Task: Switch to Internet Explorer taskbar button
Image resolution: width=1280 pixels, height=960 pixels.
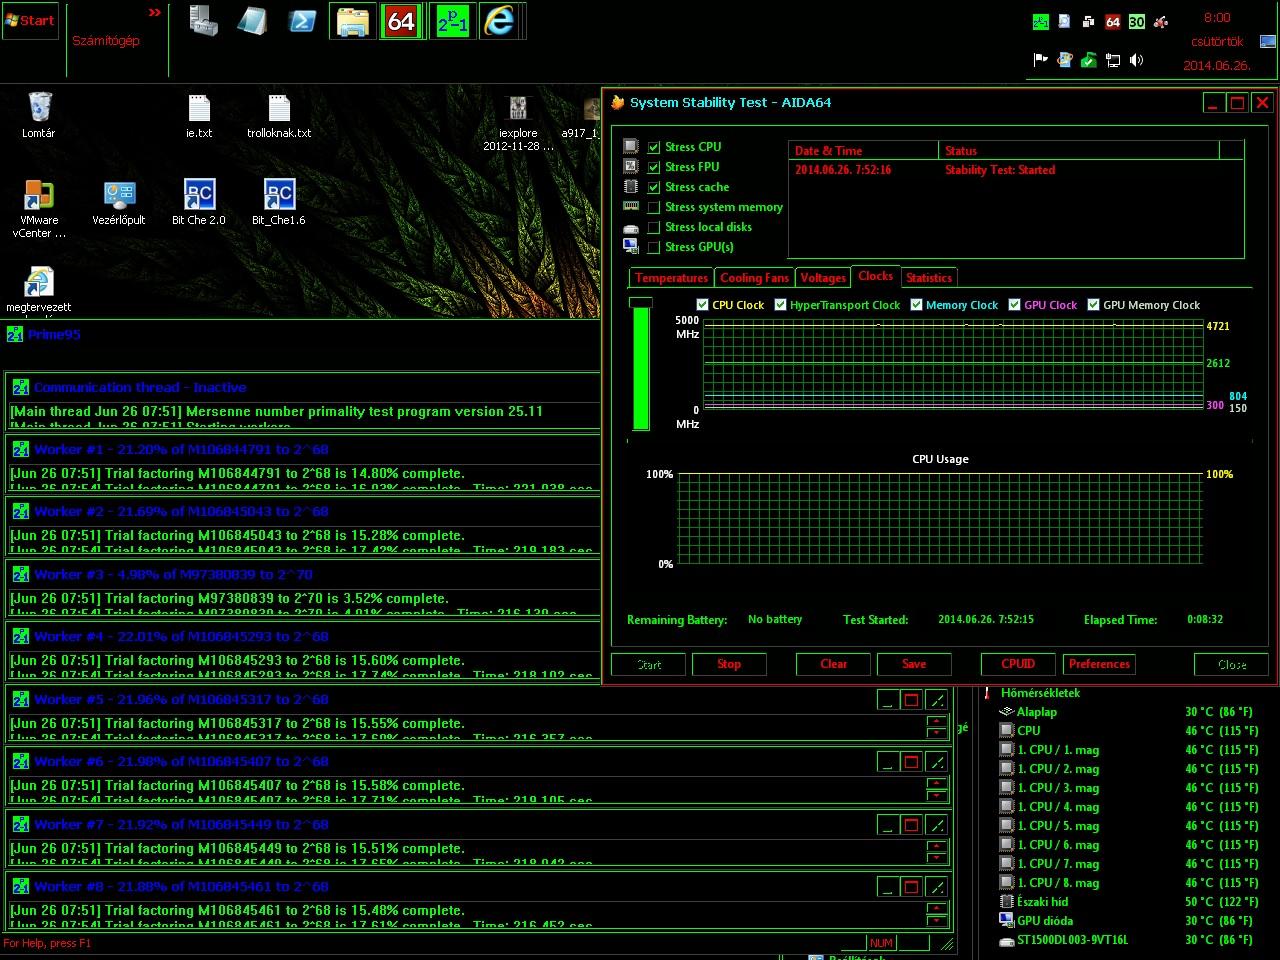Action: pos(499,21)
